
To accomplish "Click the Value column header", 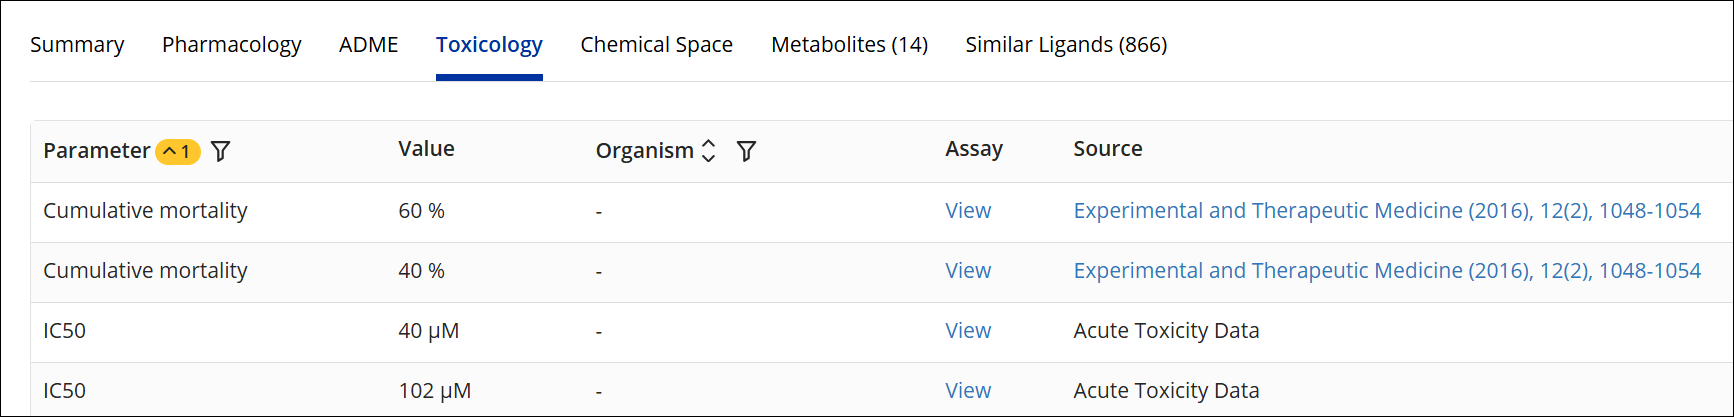I will coord(426,149).
